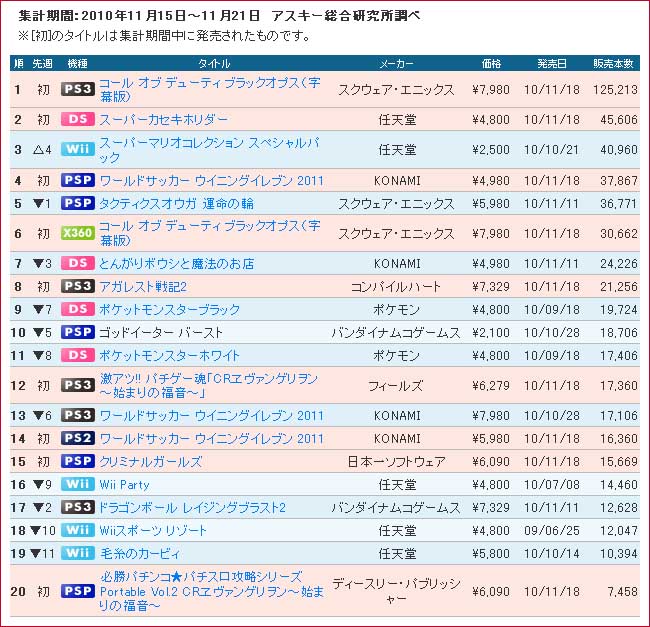Click the PSP badge beside クリミナルガールズ
The width and height of the screenshot is (650, 627).
[78, 461]
